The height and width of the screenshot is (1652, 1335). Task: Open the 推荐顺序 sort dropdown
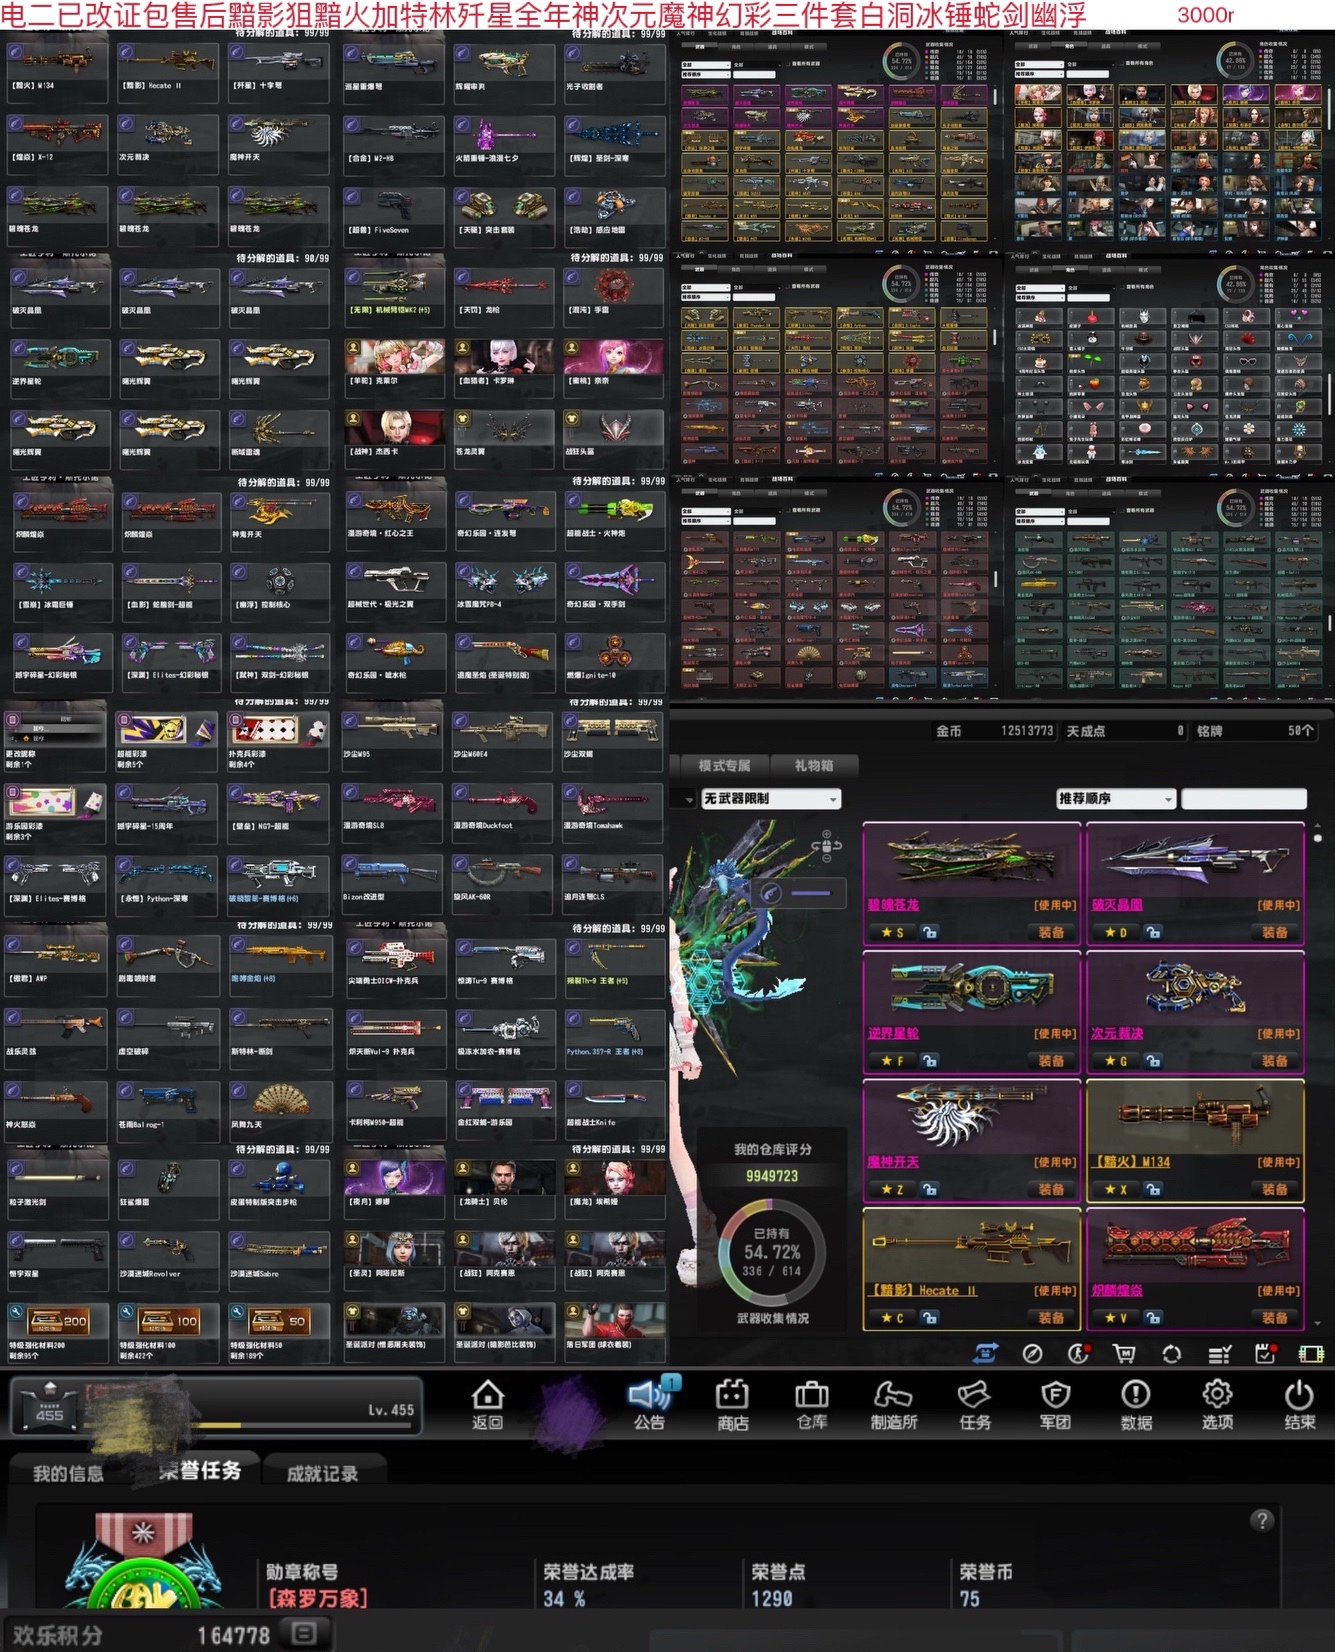pyautogui.click(x=1115, y=798)
